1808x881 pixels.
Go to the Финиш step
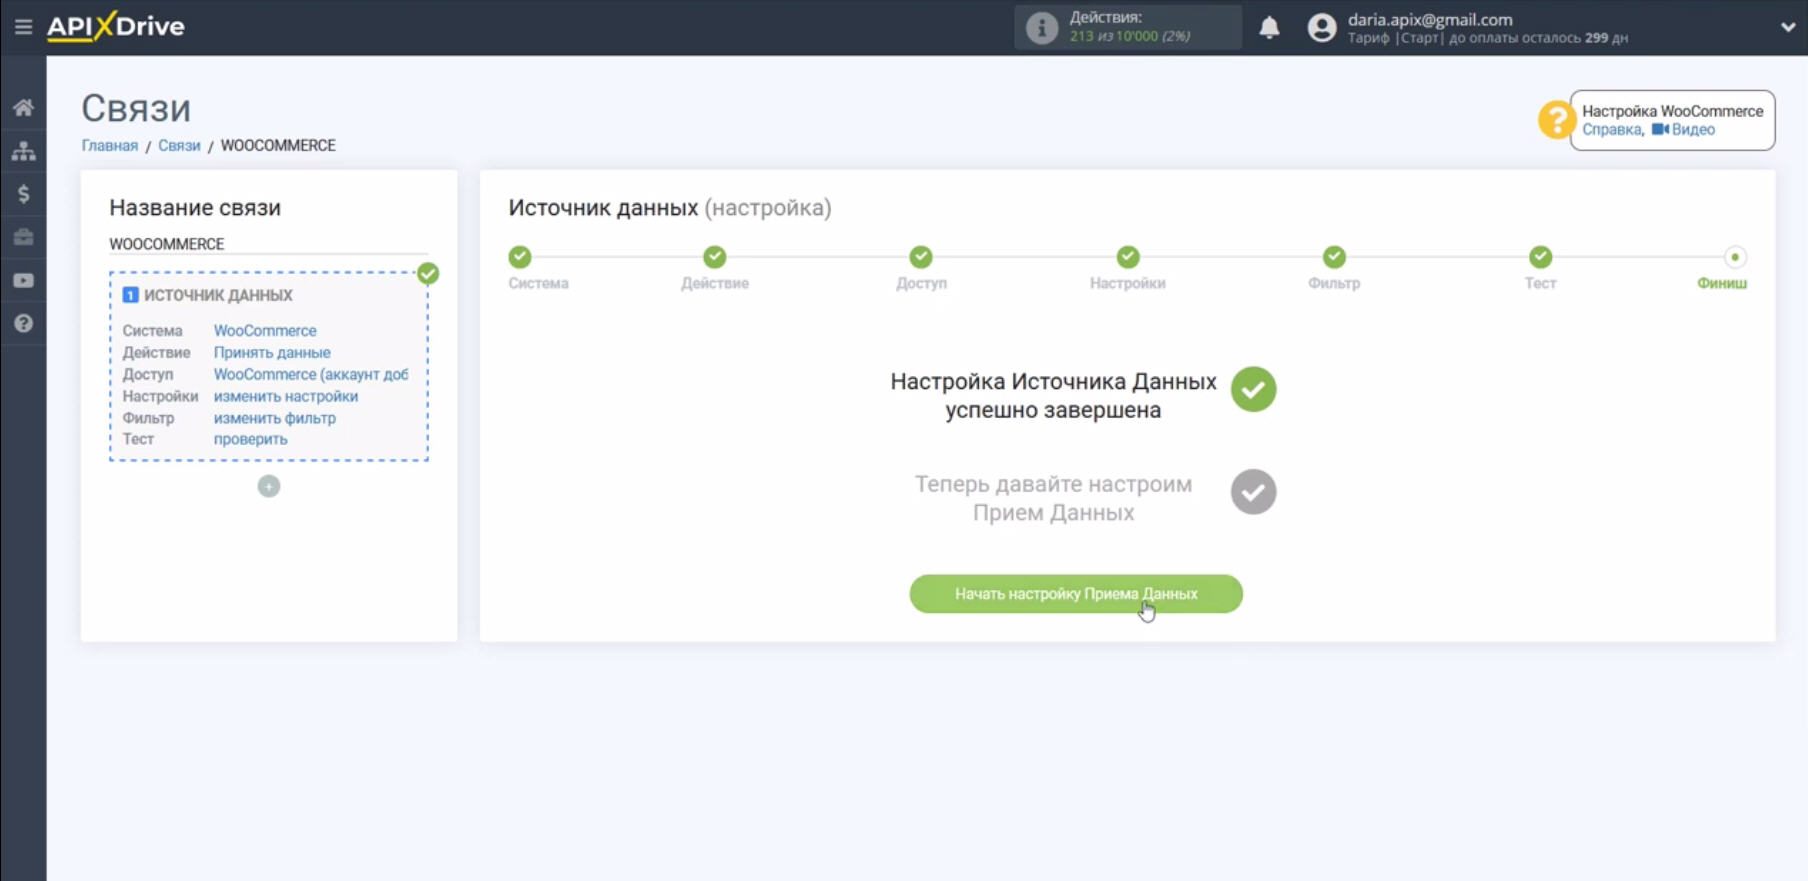tap(1723, 268)
